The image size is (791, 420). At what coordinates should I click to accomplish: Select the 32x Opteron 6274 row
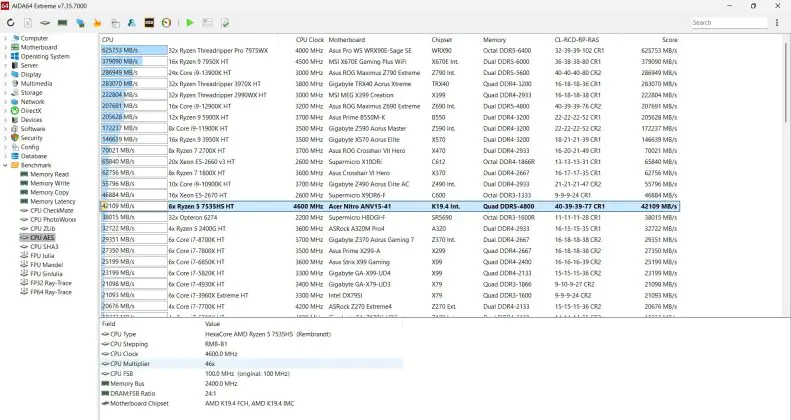pyautogui.click(x=389, y=217)
